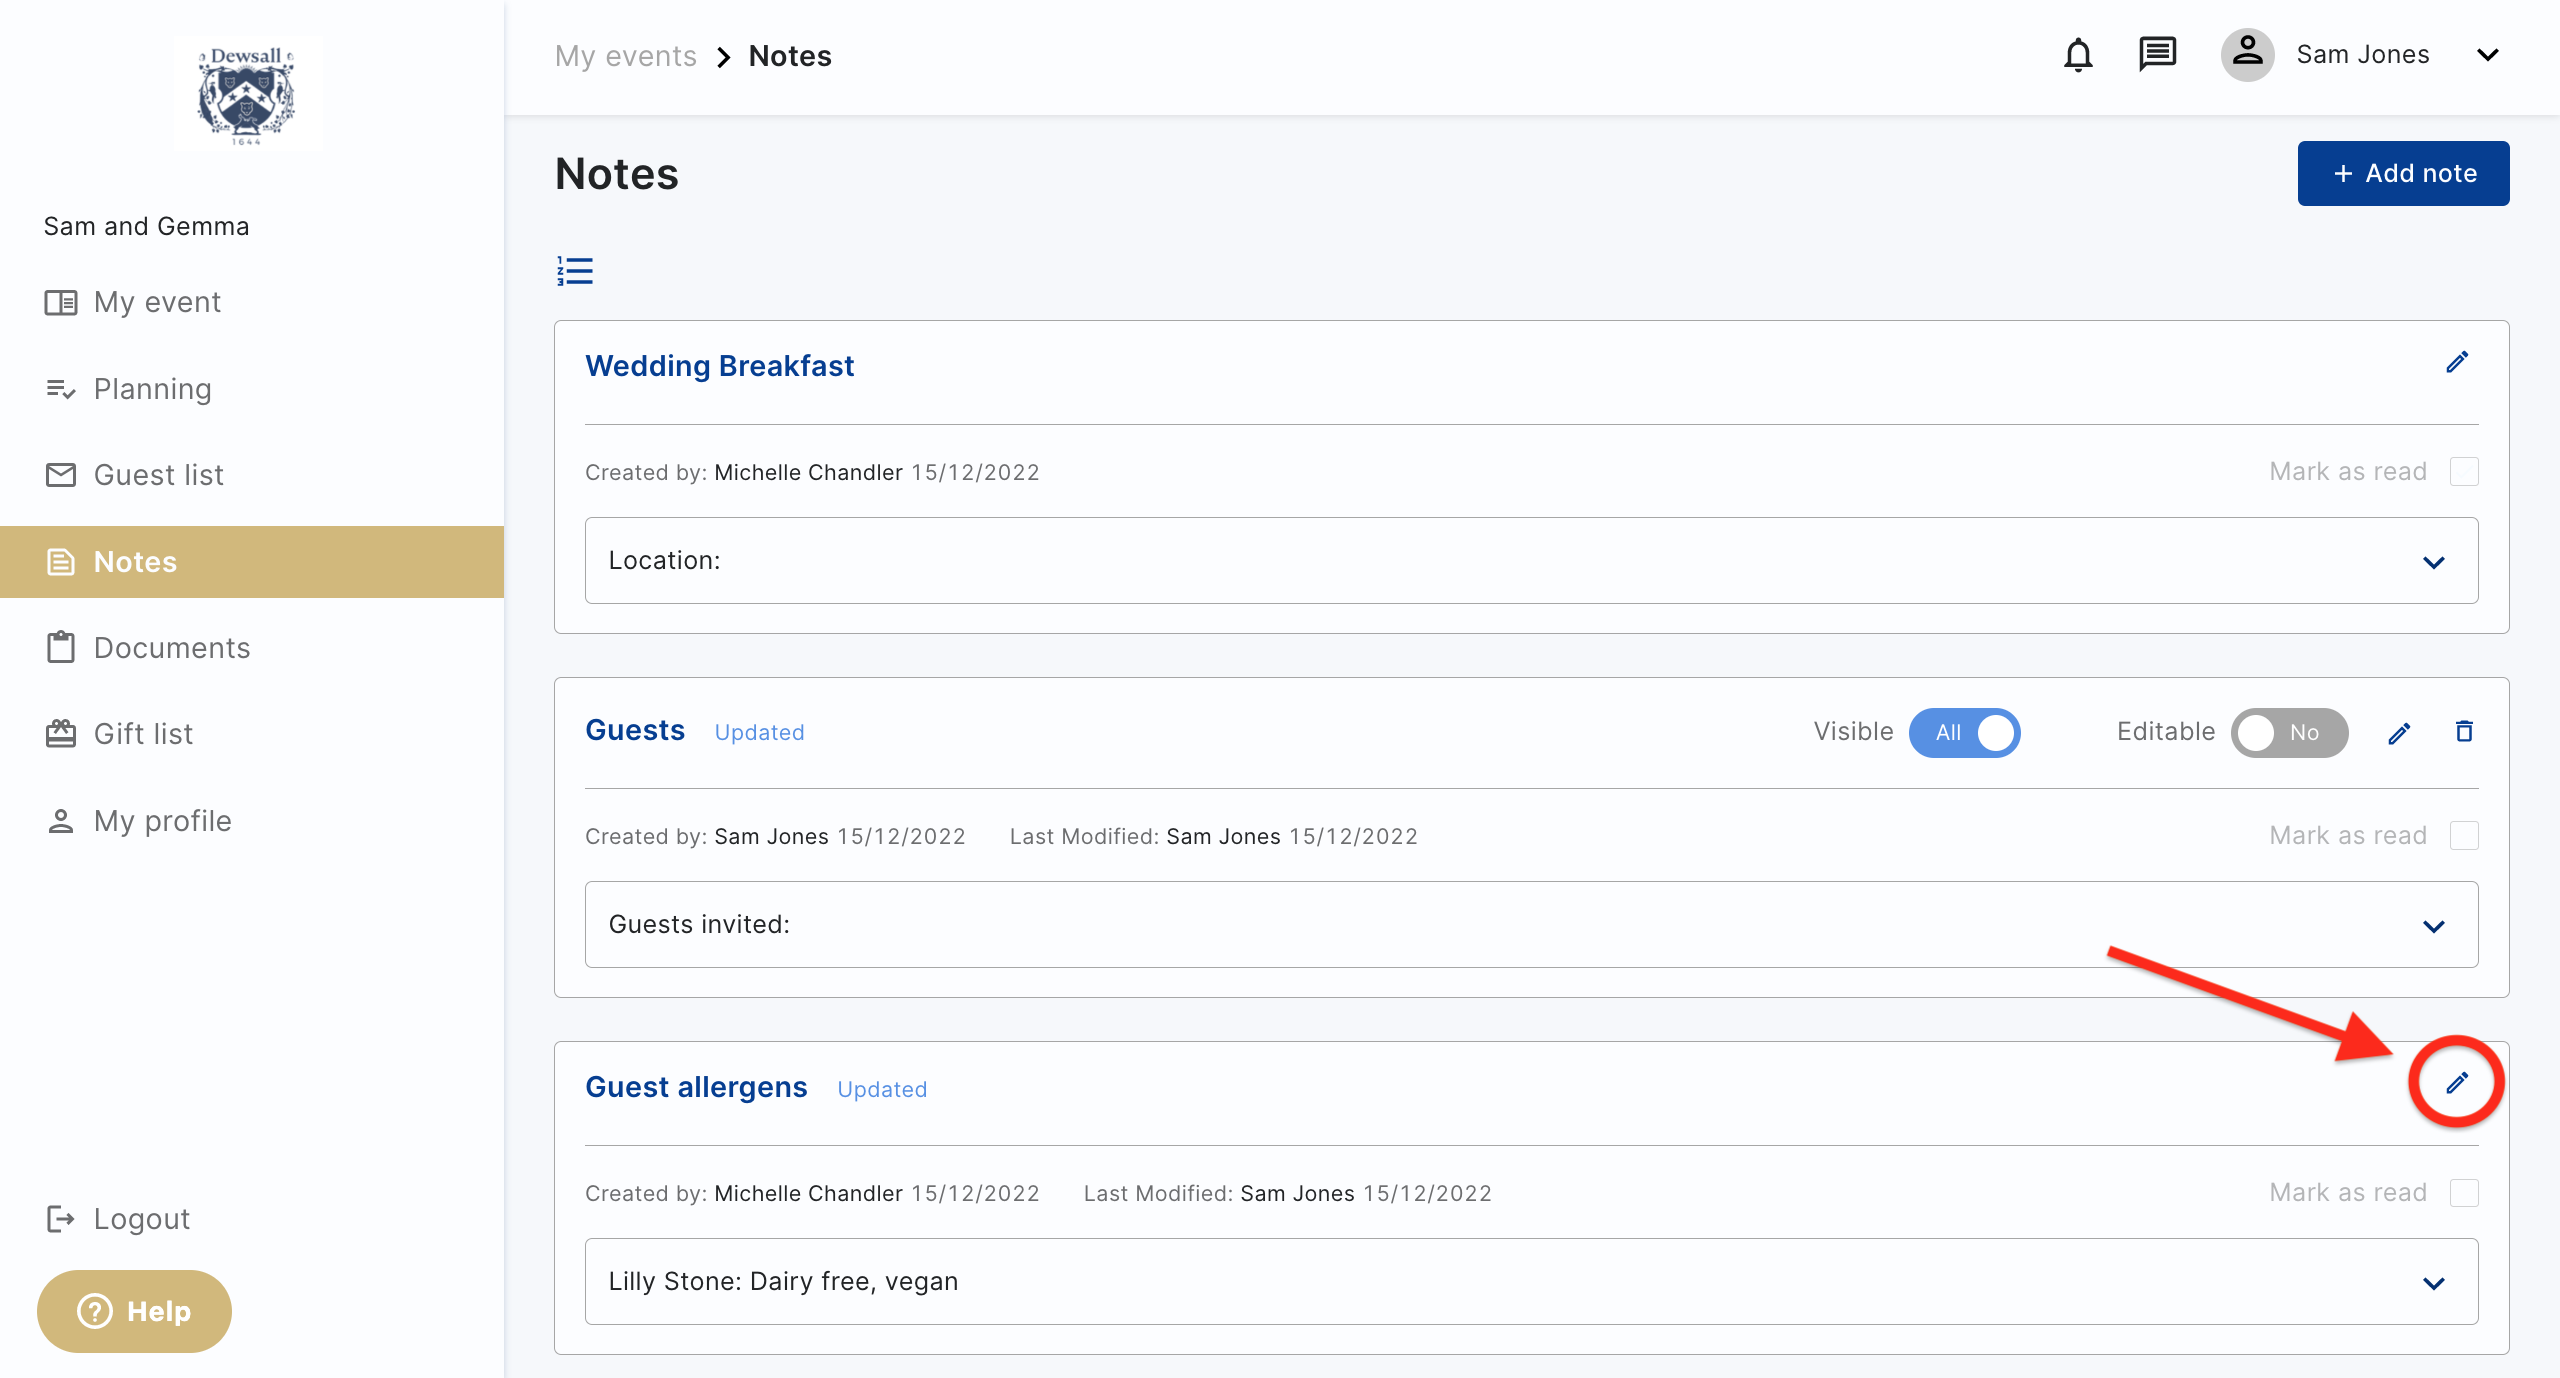Open the Guest allergens note title
Screen dimensions: 2560x1378
click(x=696, y=1087)
